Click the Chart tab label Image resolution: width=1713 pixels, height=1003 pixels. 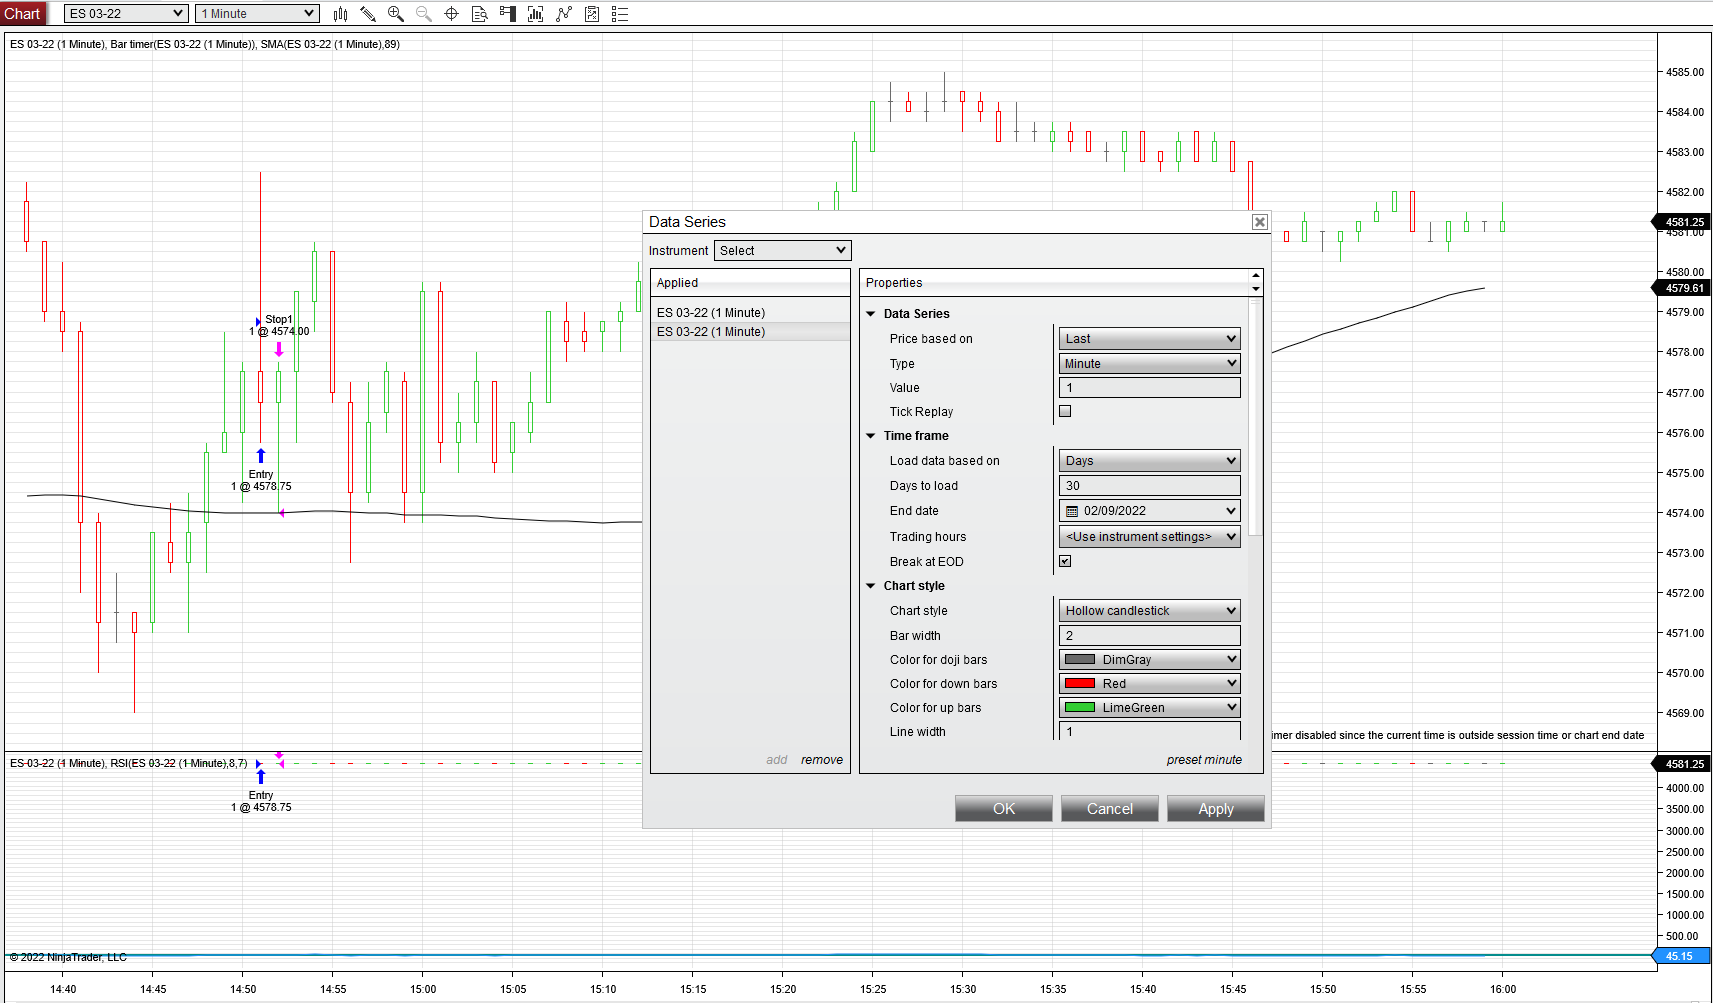[22, 14]
